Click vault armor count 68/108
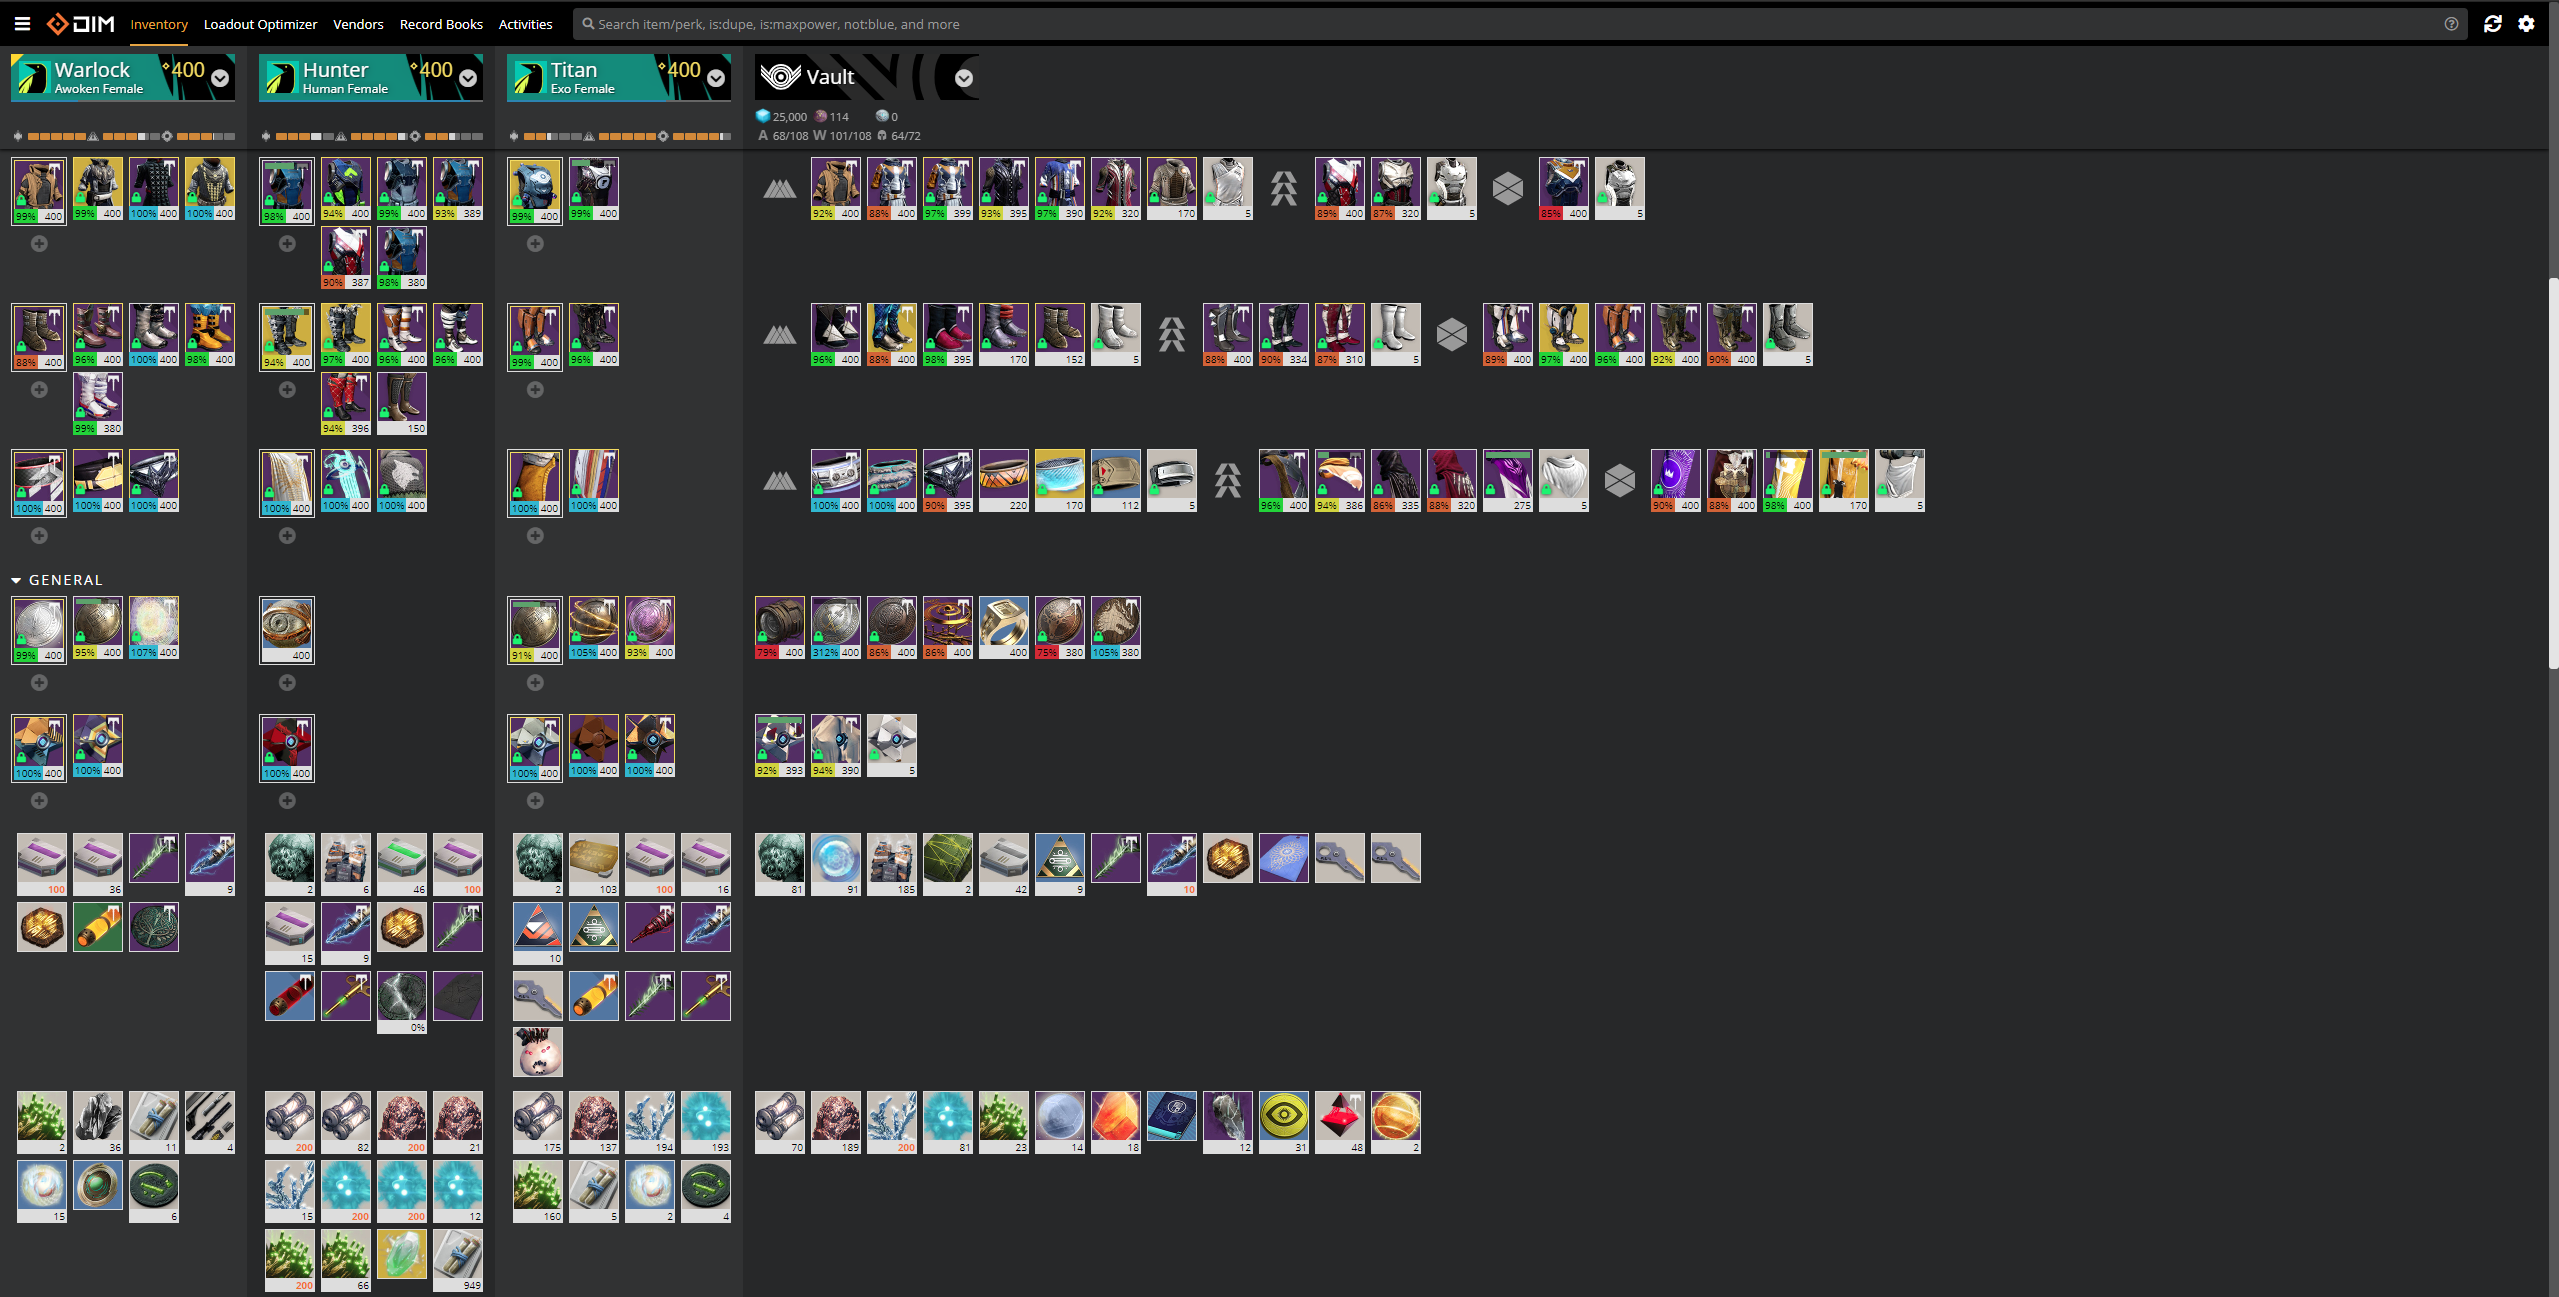This screenshot has height=1297, width=2559. [790, 136]
